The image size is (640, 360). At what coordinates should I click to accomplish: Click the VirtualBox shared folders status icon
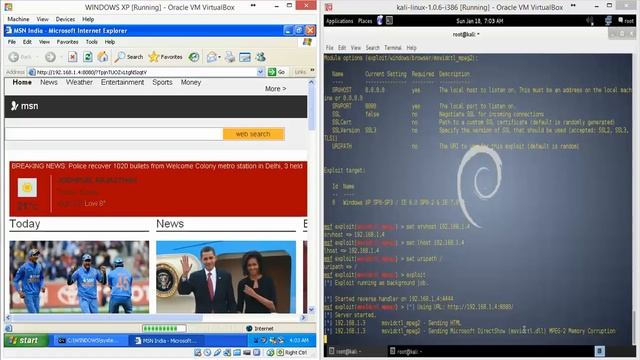[x=237, y=353]
